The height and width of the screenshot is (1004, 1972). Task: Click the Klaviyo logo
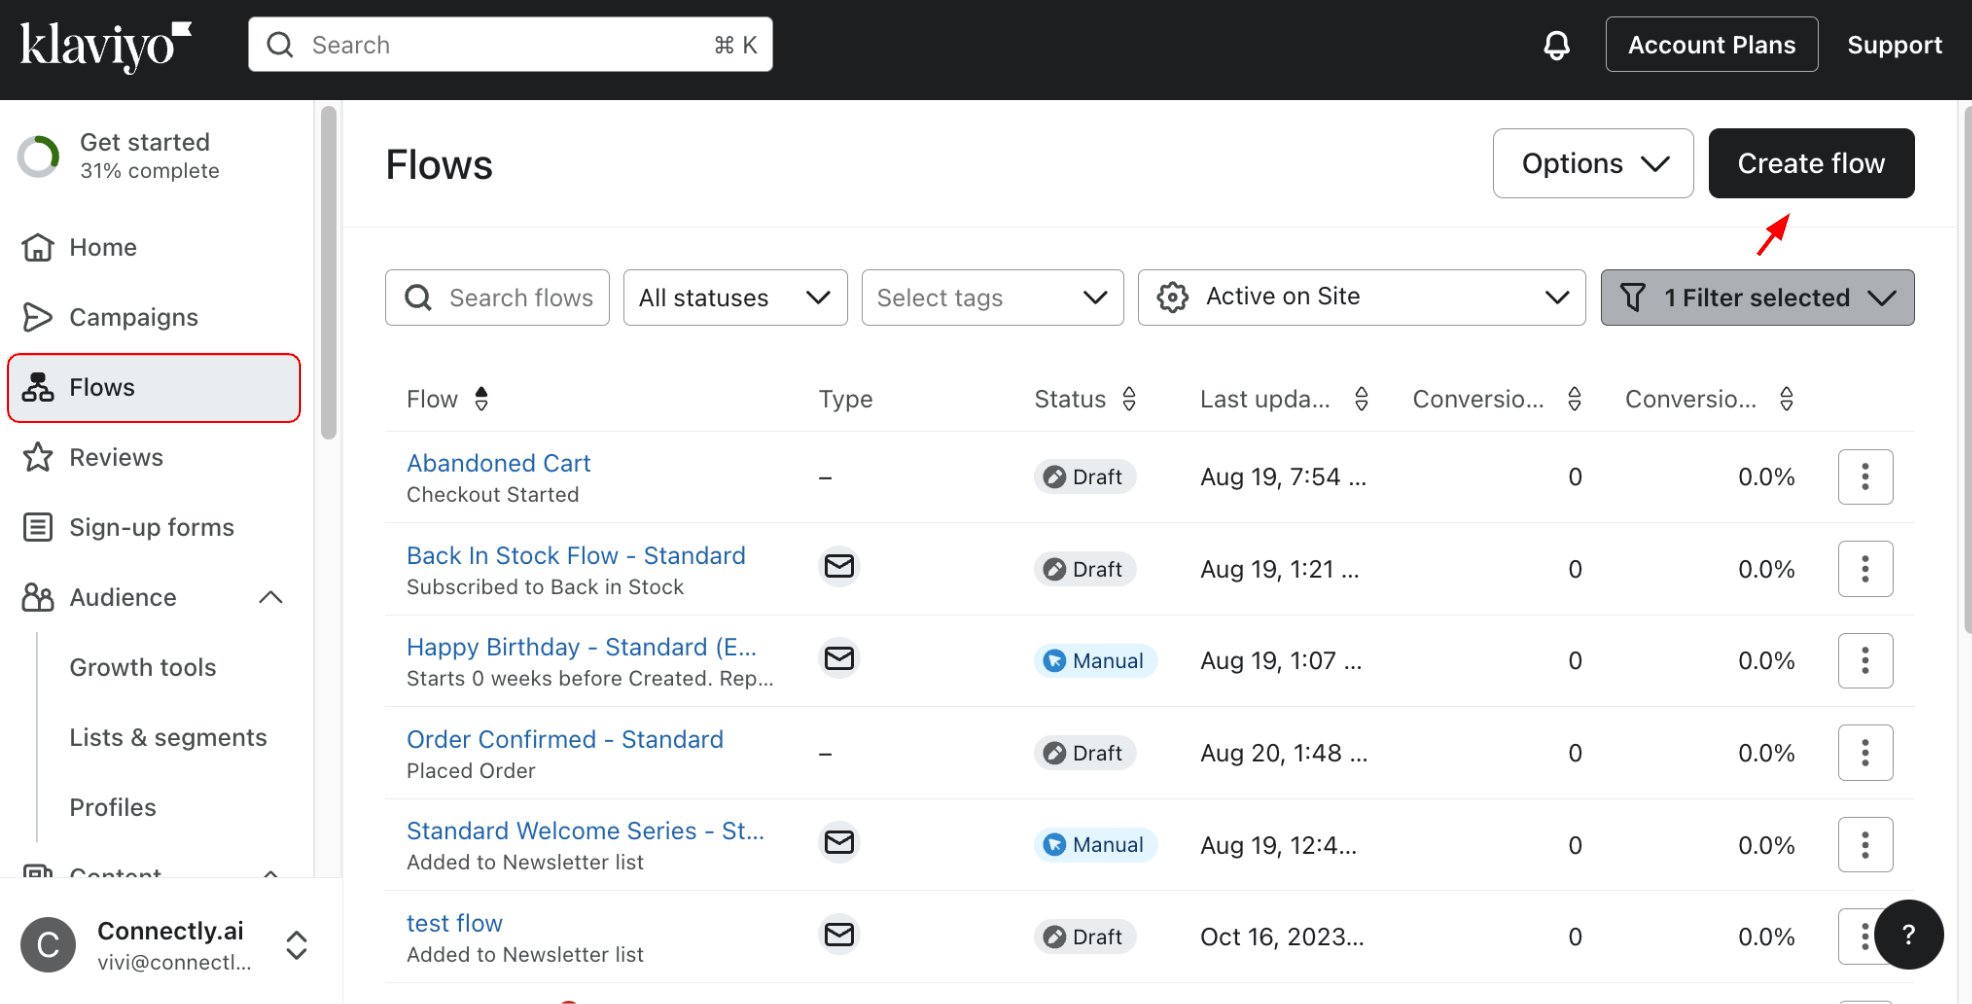click(106, 45)
